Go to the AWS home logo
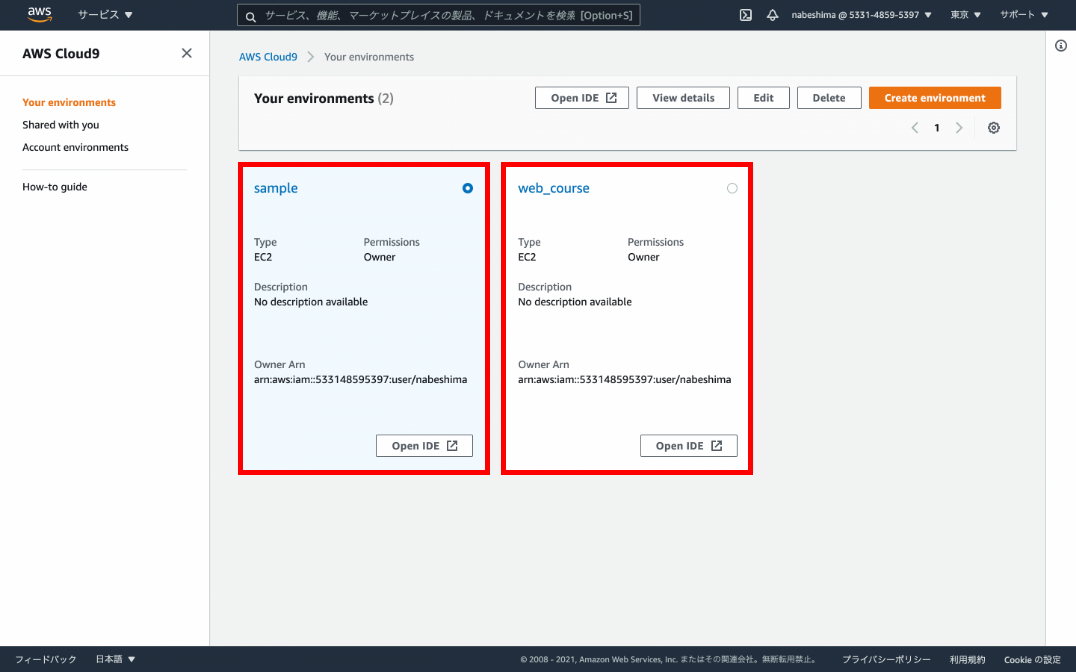 tap(39, 14)
